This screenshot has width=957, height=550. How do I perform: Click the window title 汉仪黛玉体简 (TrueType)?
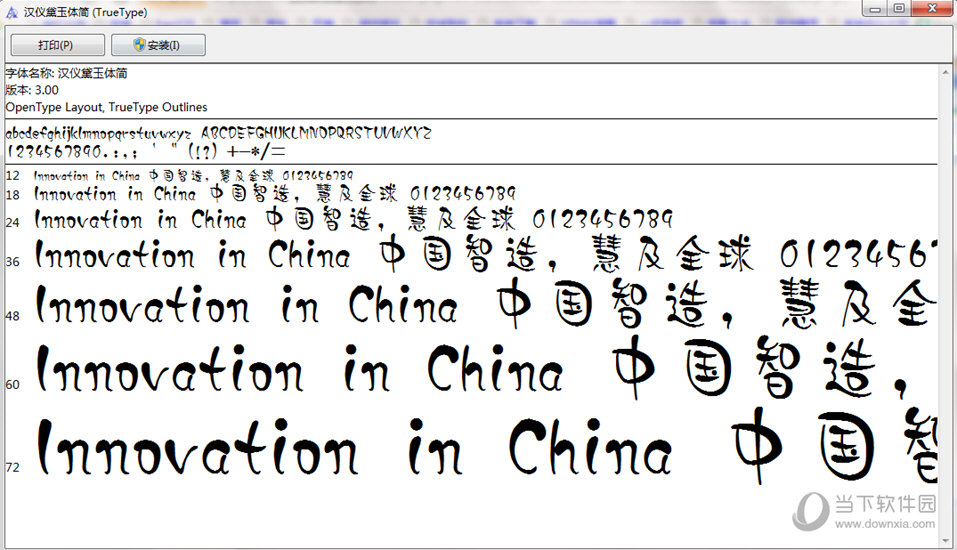[85, 12]
